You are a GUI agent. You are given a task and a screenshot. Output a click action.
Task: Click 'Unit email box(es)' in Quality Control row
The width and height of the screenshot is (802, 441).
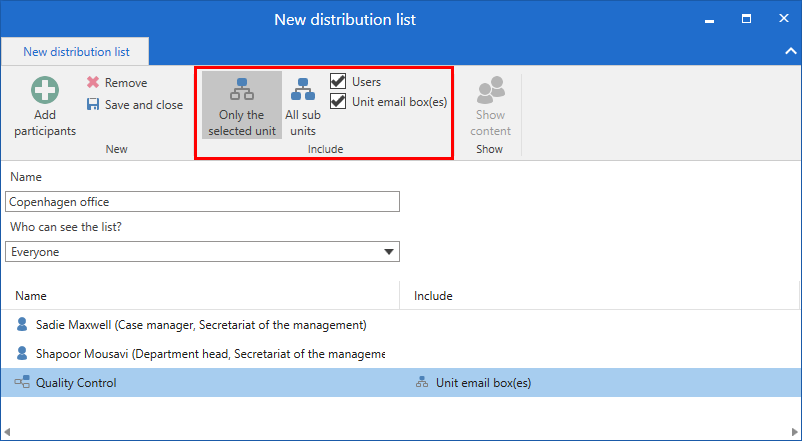pyautogui.click(x=483, y=383)
